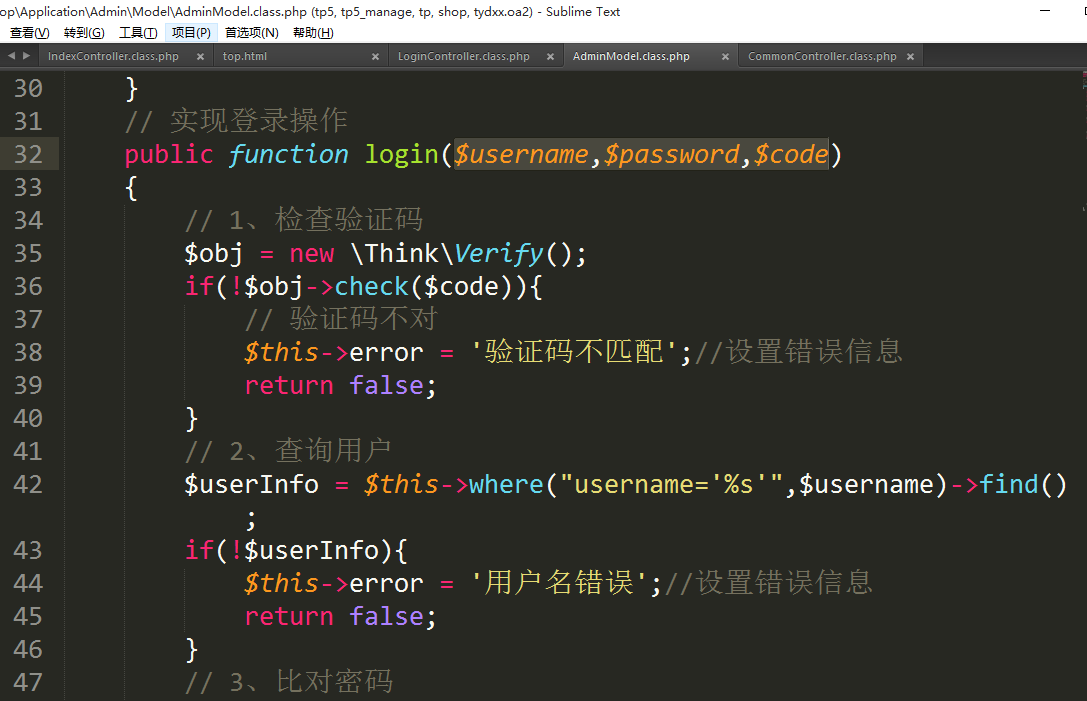
Task: Expand the 项目(P) menu
Action: coord(191,33)
